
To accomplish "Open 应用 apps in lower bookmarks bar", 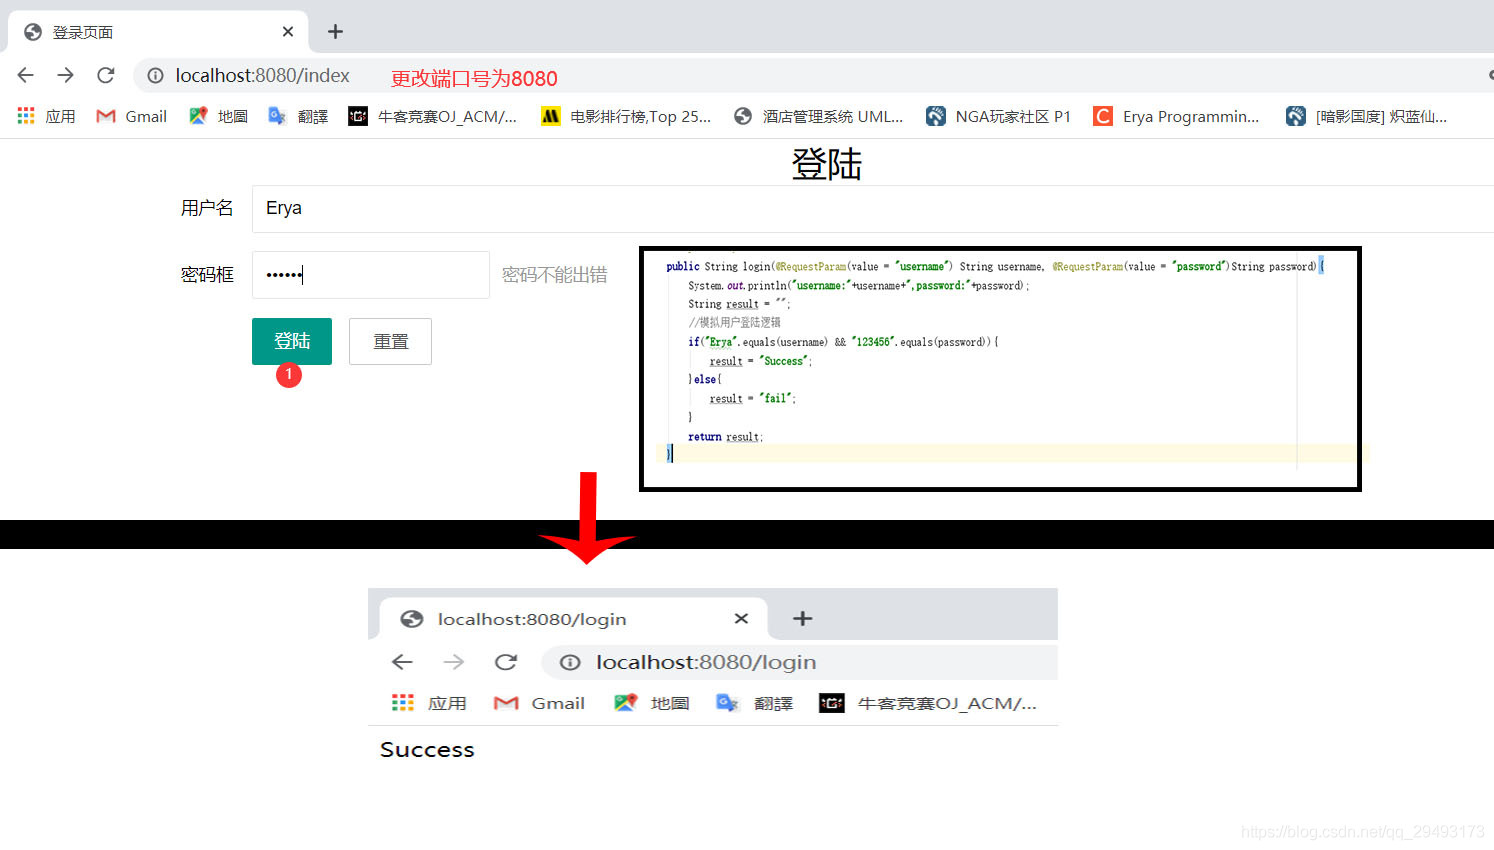I will click(429, 703).
